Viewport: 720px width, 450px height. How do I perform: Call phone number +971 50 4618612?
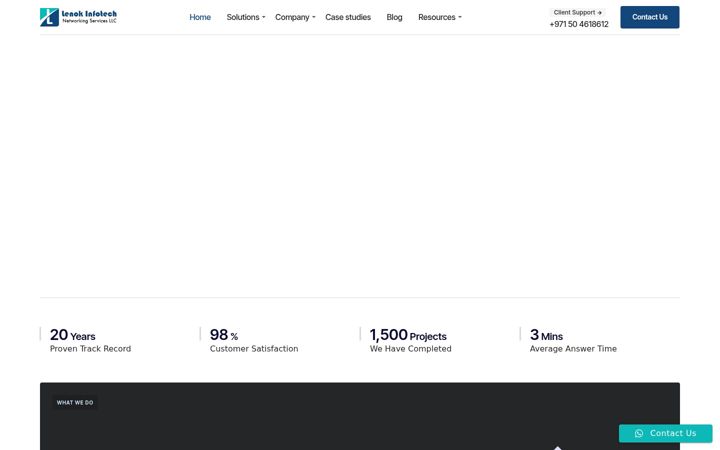(x=579, y=24)
